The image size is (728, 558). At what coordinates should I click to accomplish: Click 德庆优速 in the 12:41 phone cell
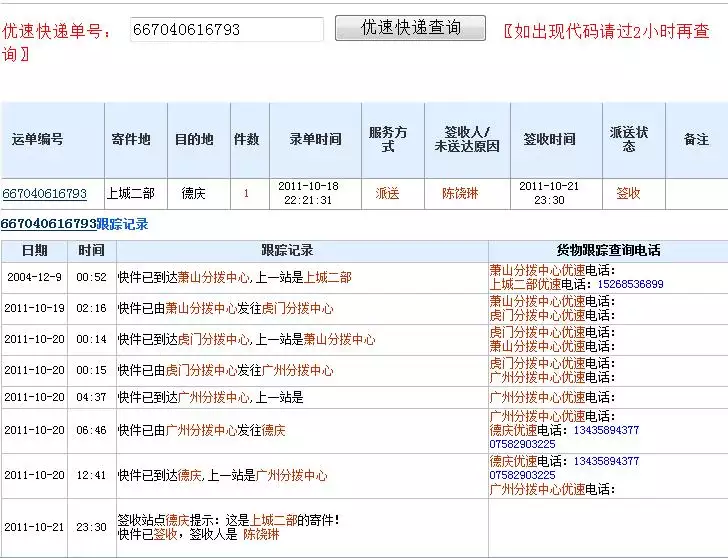click(x=514, y=461)
